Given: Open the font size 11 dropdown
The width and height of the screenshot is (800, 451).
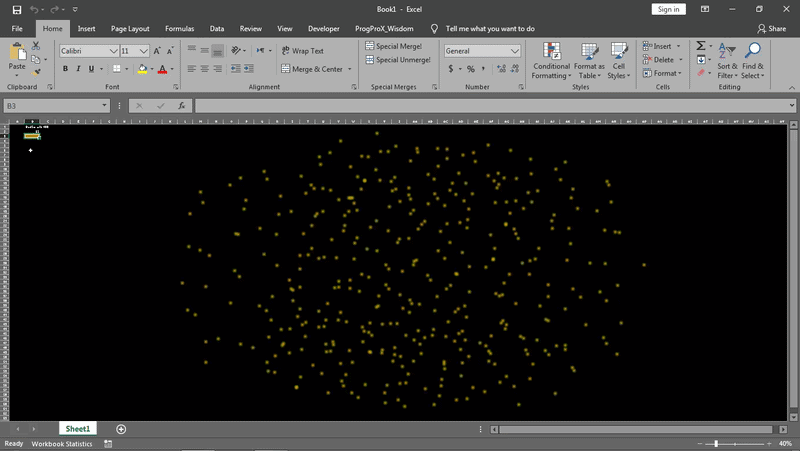Looking at the screenshot, I should click(x=143, y=51).
